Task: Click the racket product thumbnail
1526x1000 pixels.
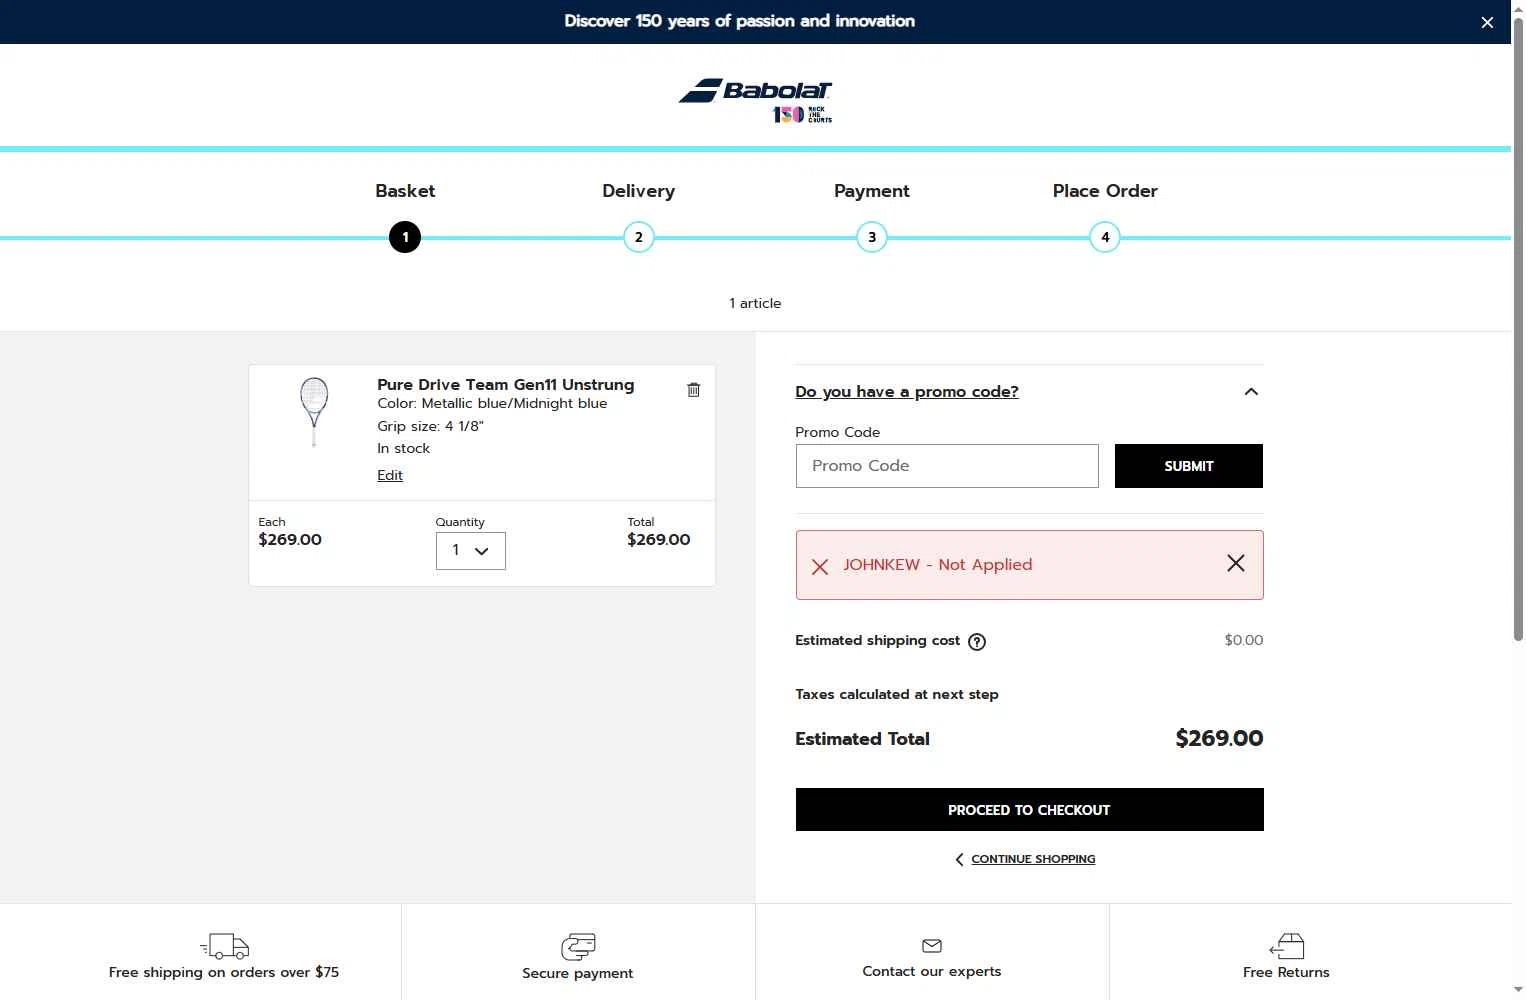Action: 314,412
